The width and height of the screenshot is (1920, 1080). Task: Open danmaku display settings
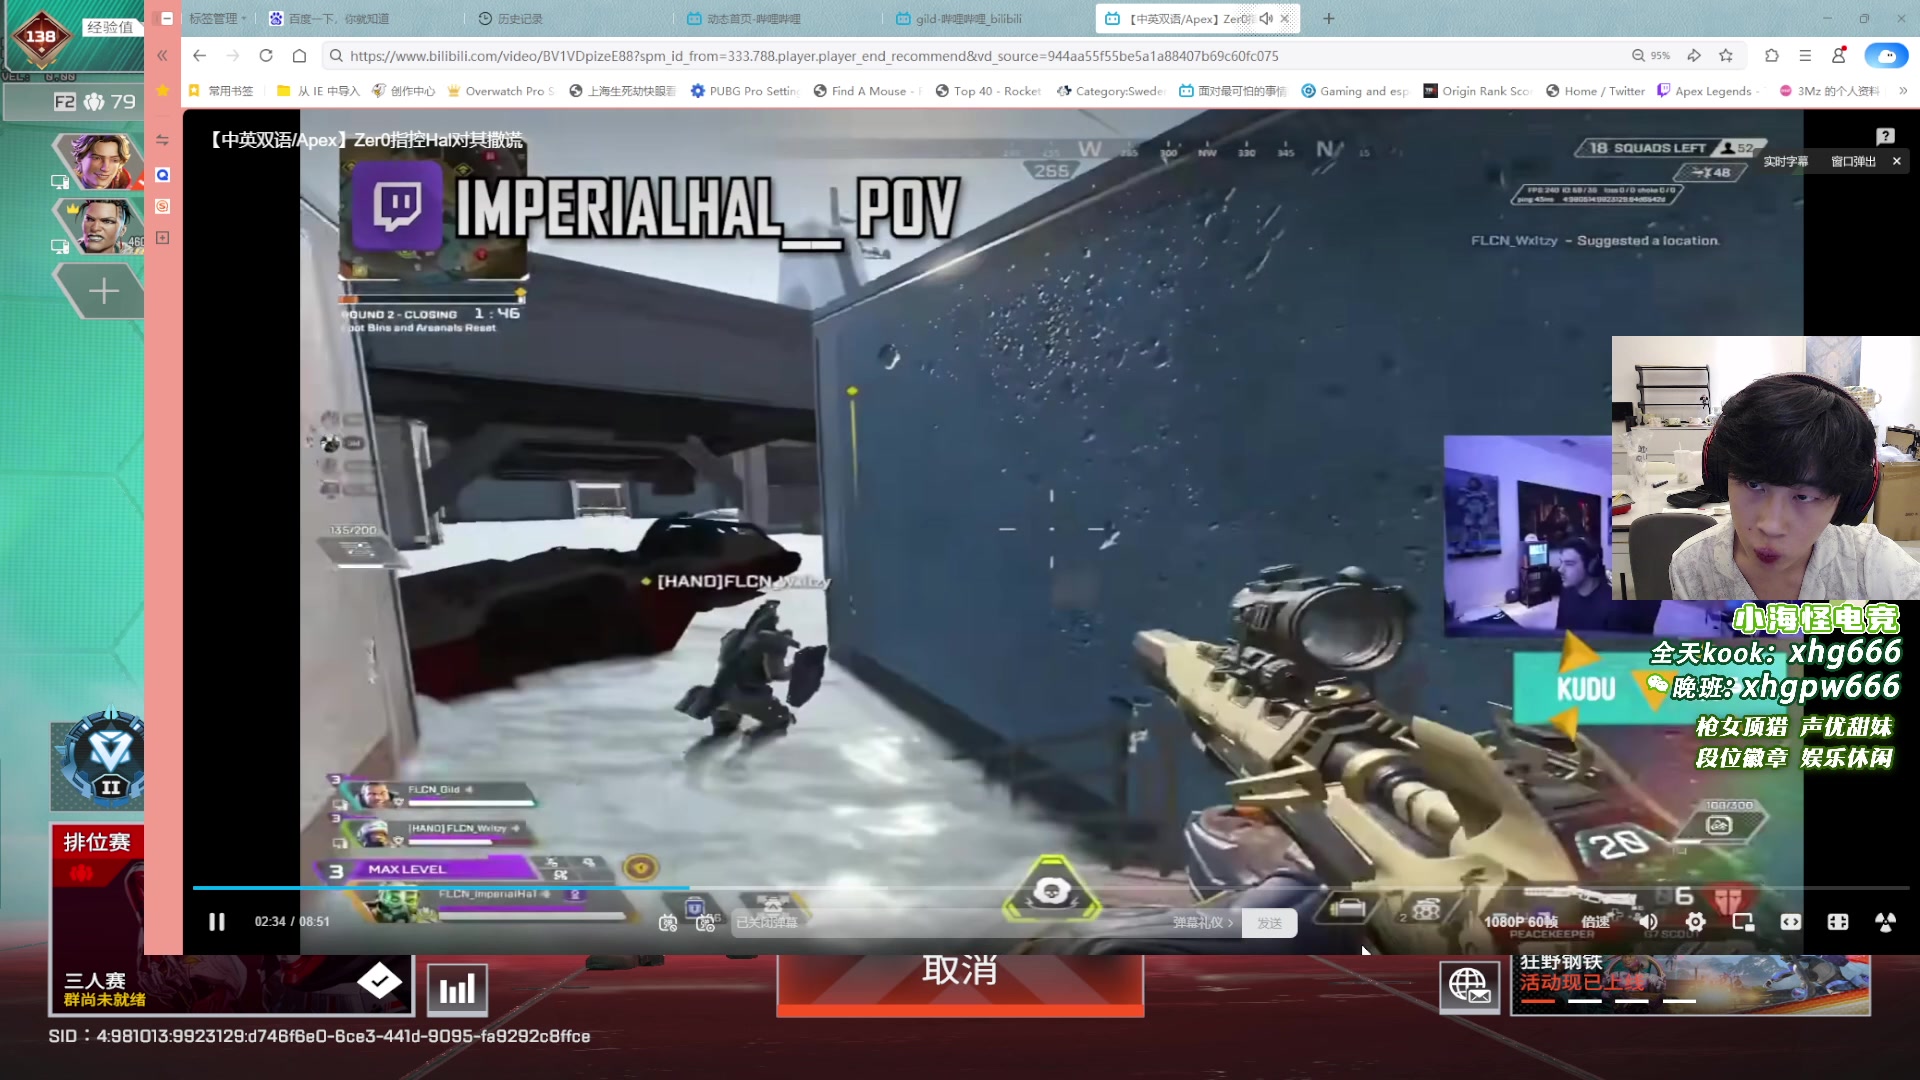[x=706, y=923]
